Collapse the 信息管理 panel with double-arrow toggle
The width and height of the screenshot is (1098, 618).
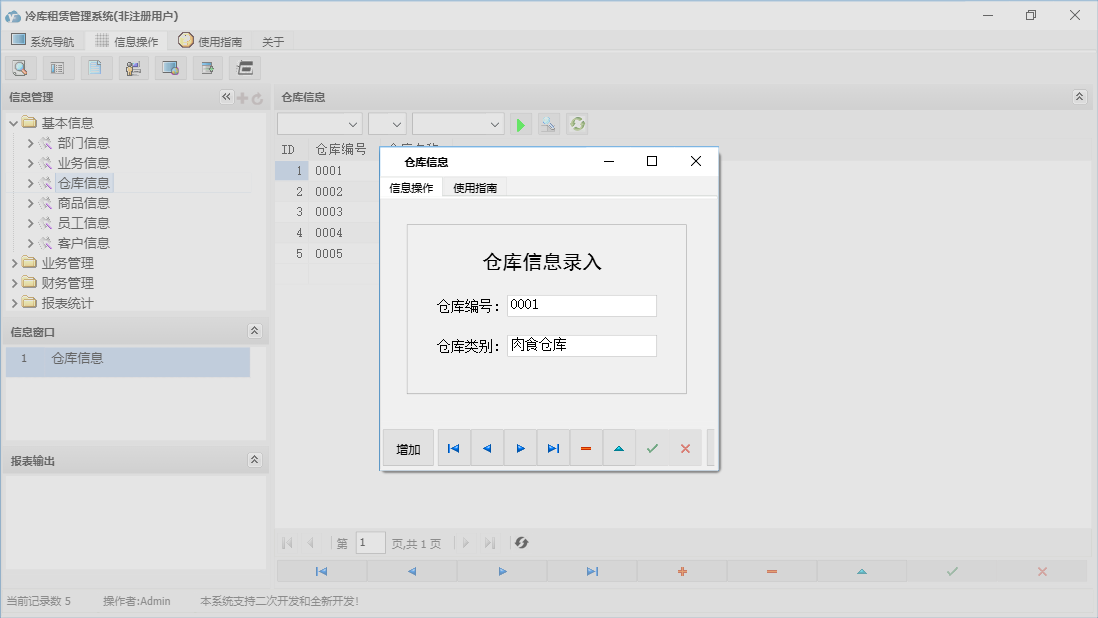click(x=226, y=97)
